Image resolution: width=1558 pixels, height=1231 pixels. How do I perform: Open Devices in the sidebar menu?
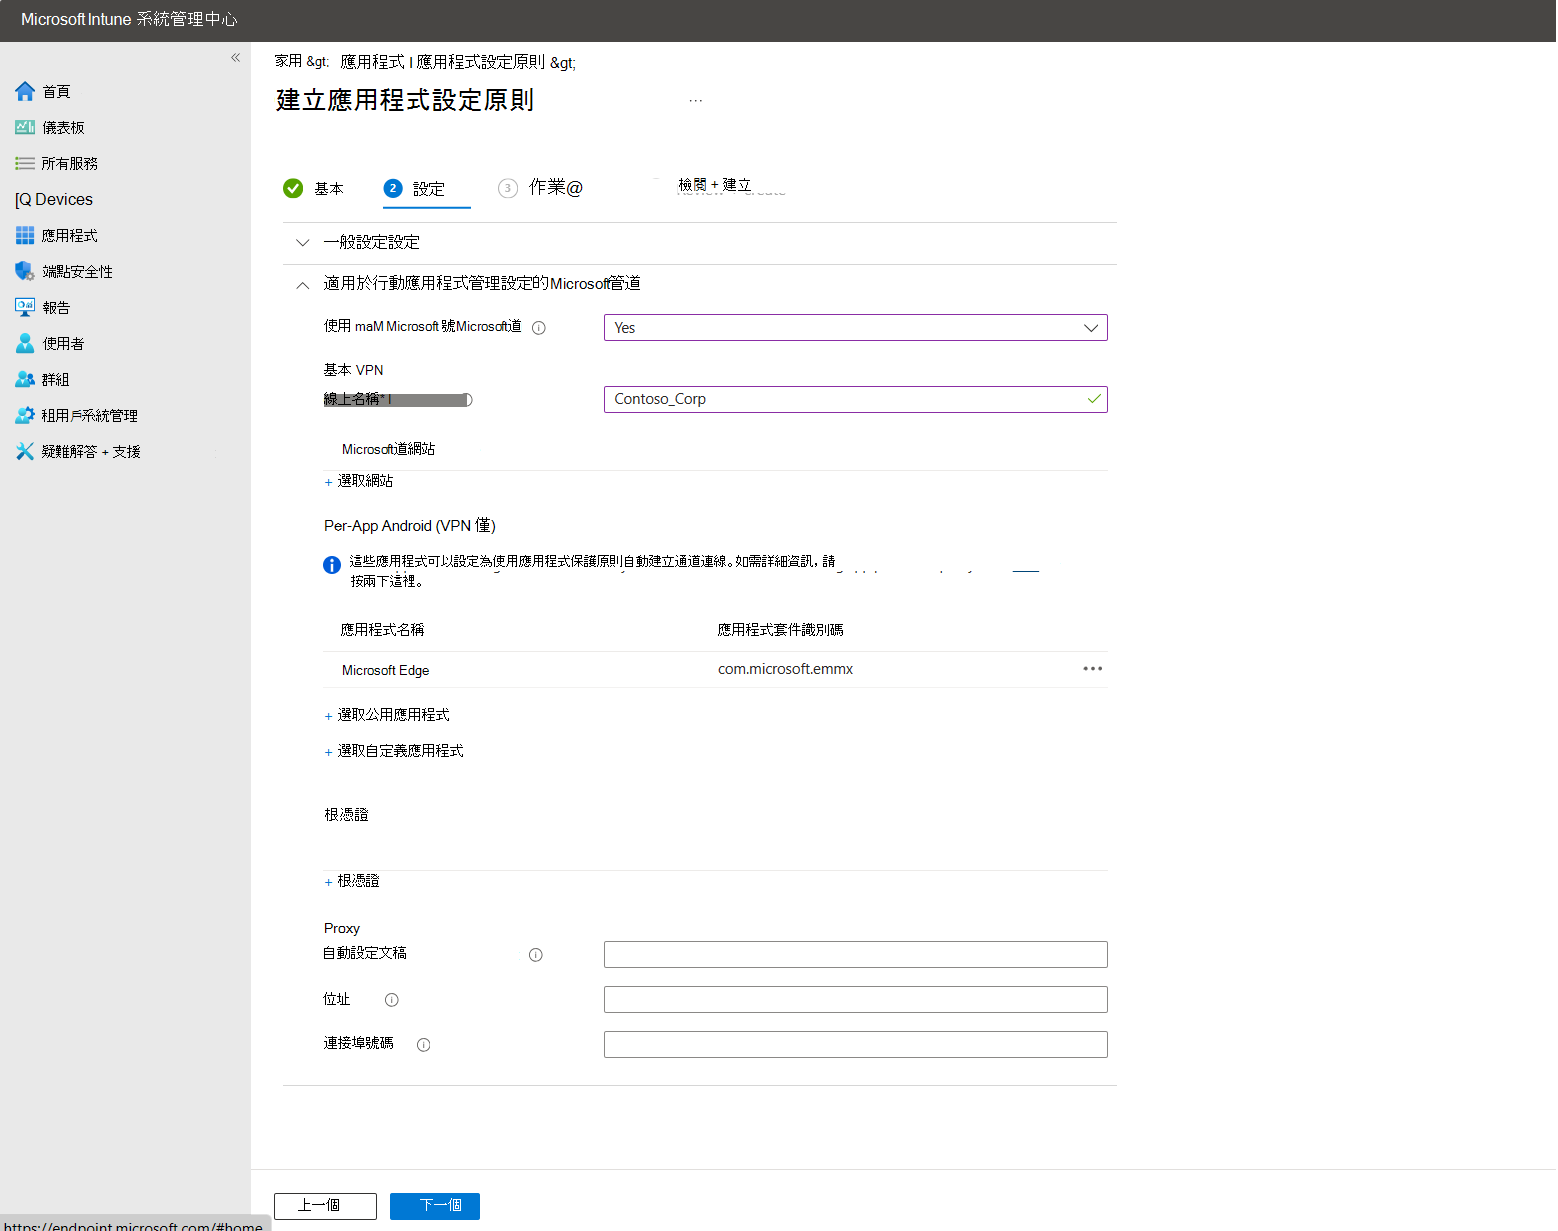tap(54, 200)
